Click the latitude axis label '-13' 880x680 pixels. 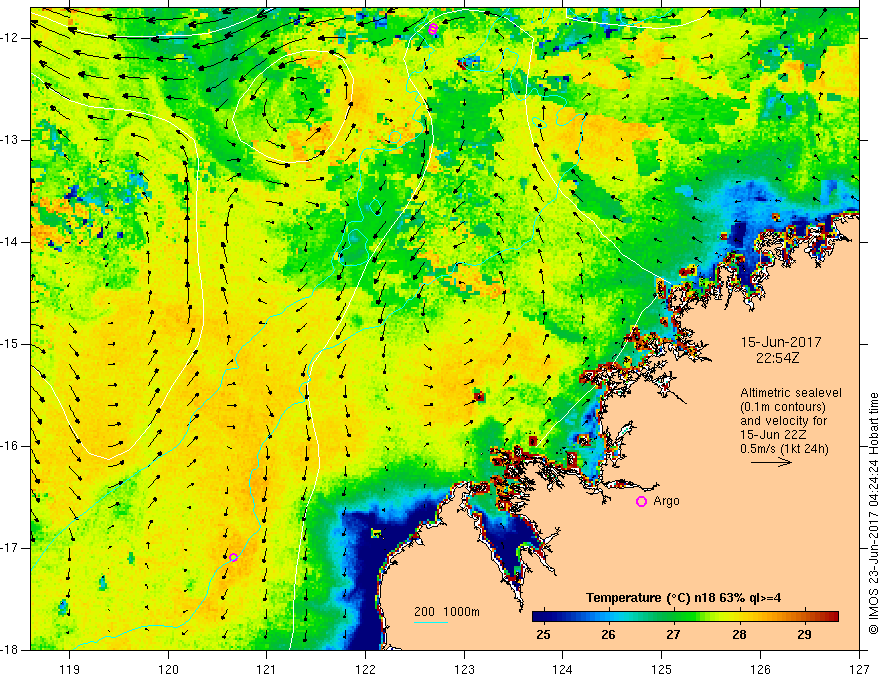[10, 140]
